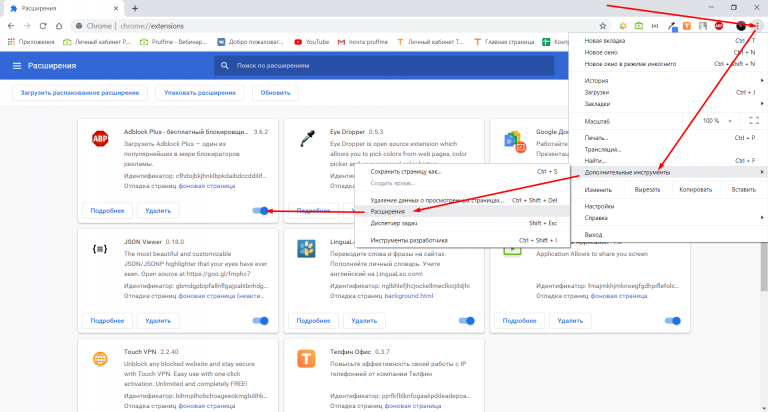Click the JSON Viewer braces card icon

click(100, 249)
